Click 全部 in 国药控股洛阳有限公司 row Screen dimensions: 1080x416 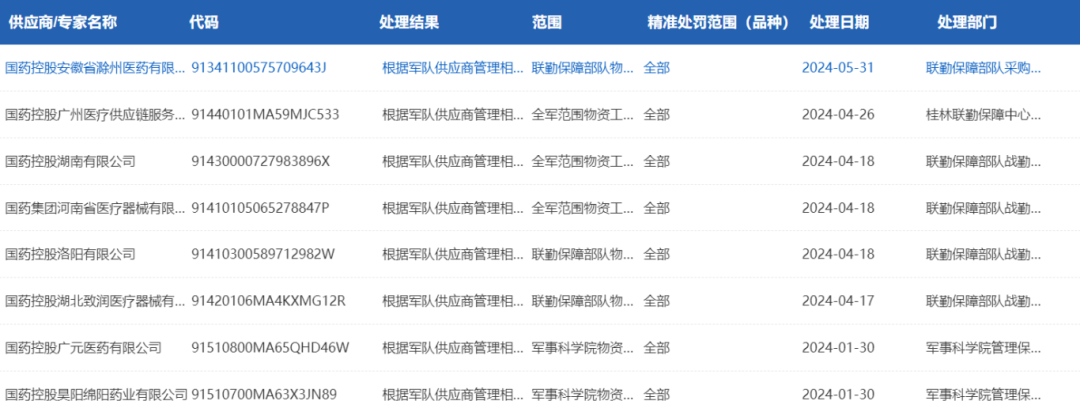click(656, 253)
